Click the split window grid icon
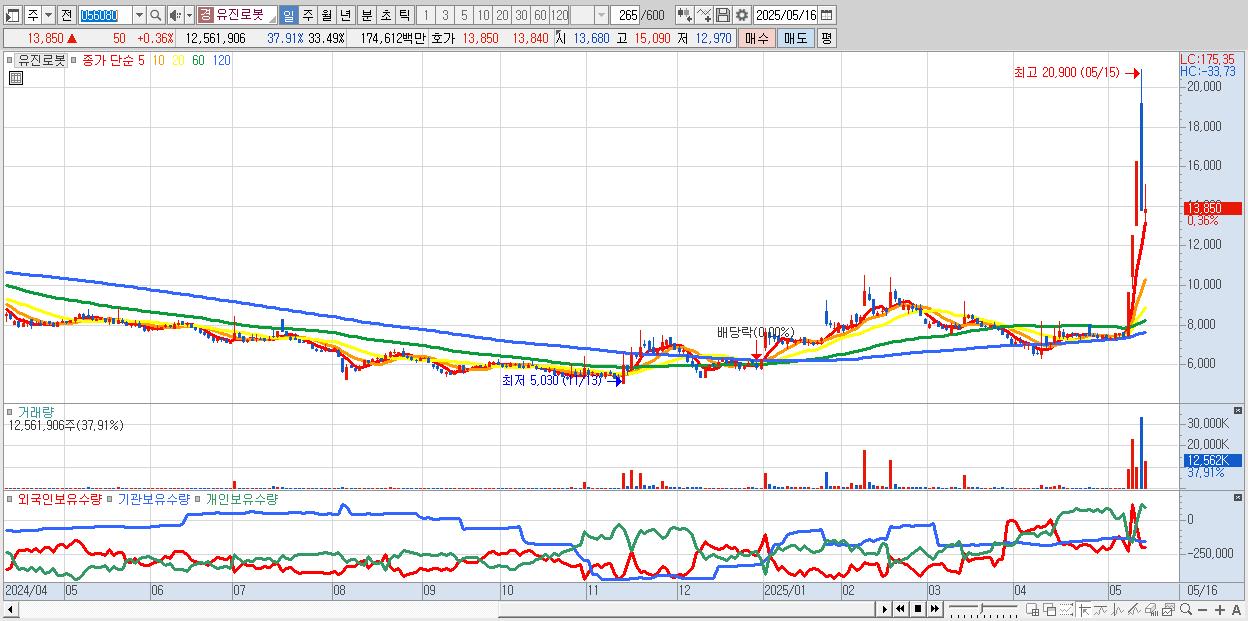 1033,609
